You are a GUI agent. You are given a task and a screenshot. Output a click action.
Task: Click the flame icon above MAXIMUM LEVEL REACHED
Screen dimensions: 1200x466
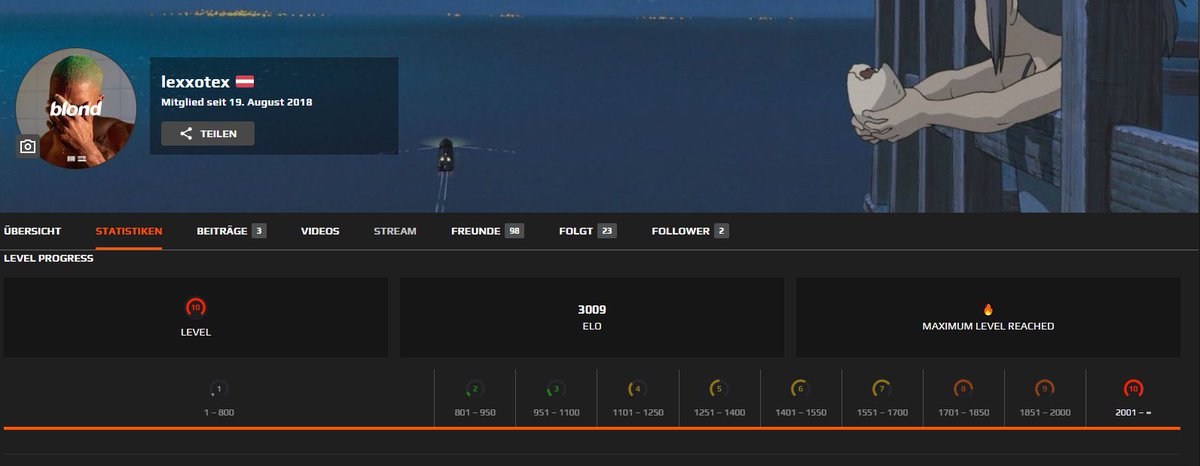(988, 310)
